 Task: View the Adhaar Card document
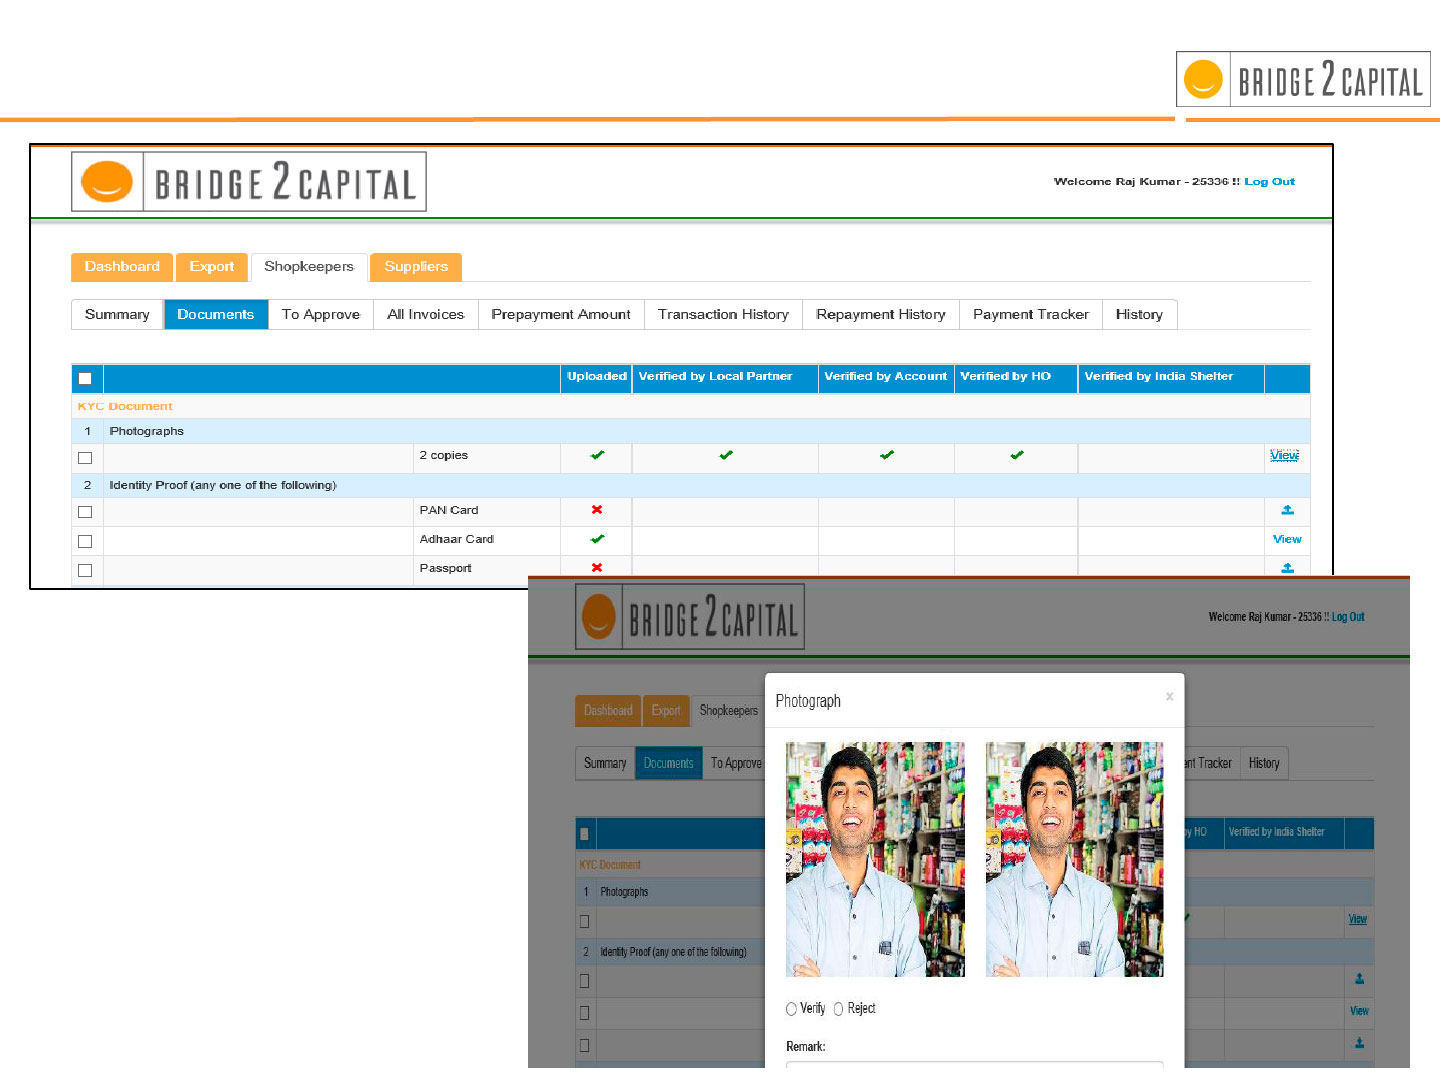(1286, 539)
